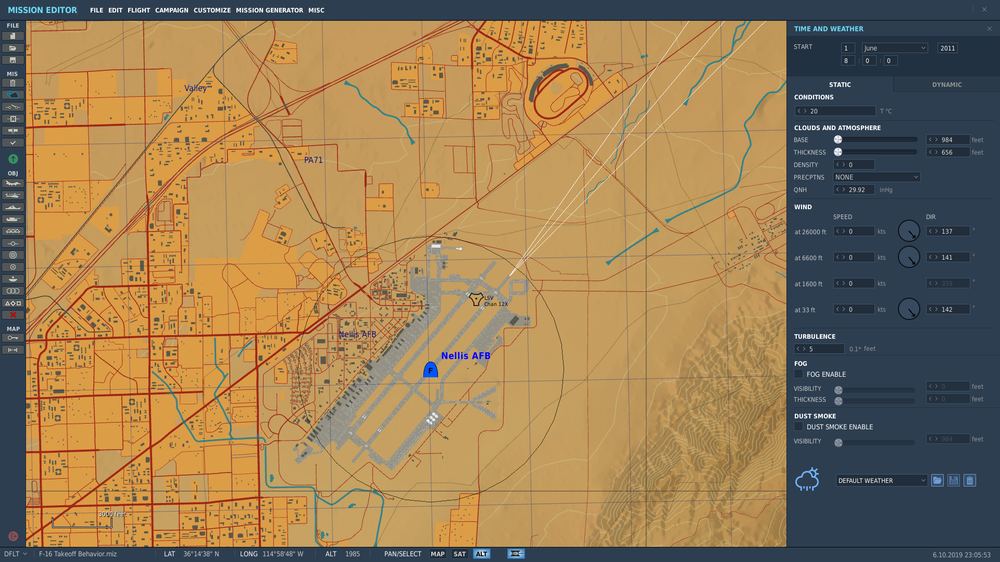This screenshot has width=1000, height=562.
Task: Click the wind direction dial at 6600 ft
Action: click(908, 257)
